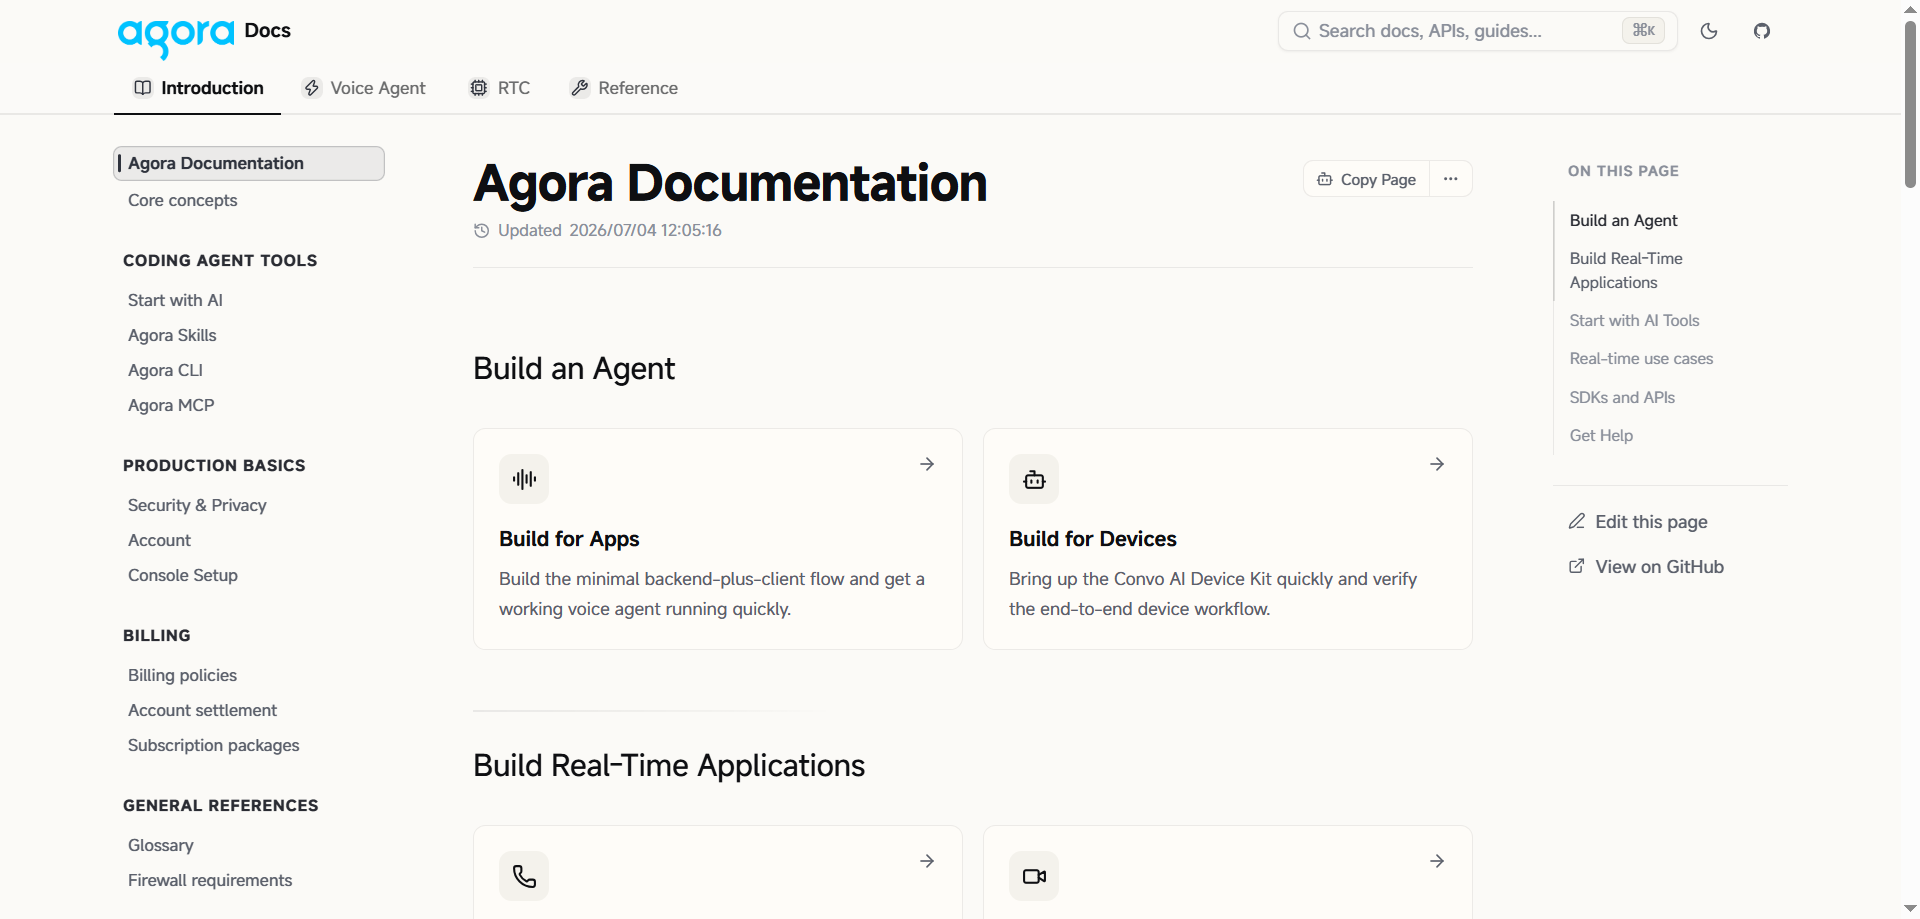Jump to Real-time use cases section

point(1641,358)
